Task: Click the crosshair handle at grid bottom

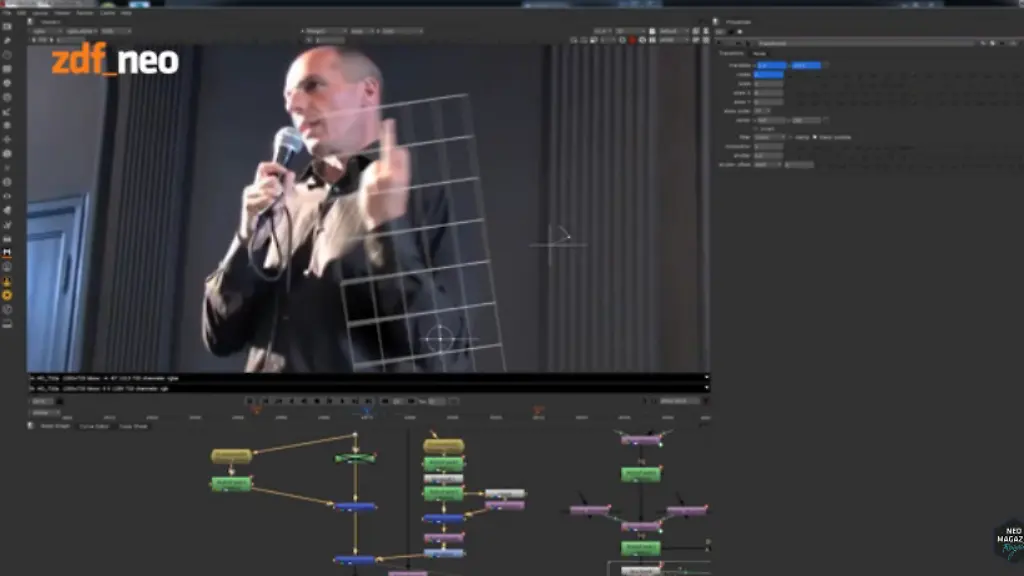Action: (x=438, y=338)
